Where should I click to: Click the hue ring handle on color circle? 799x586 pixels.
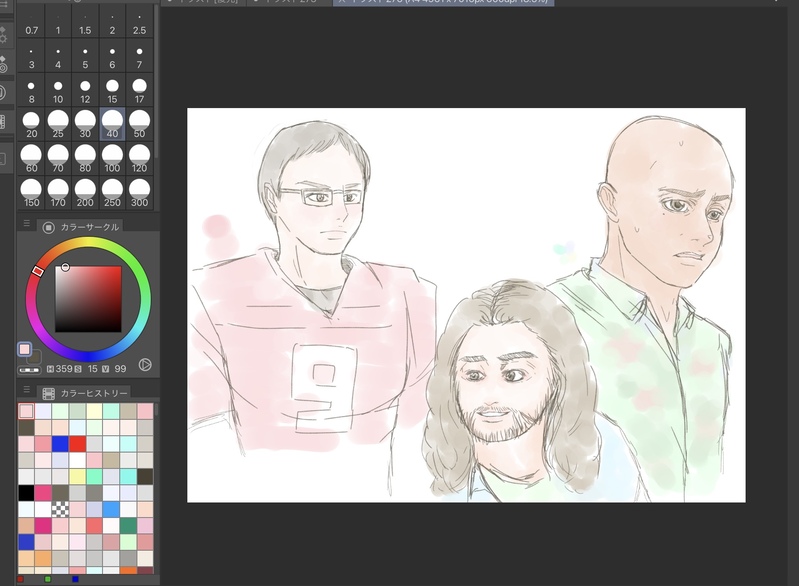click(x=38, y=271)
